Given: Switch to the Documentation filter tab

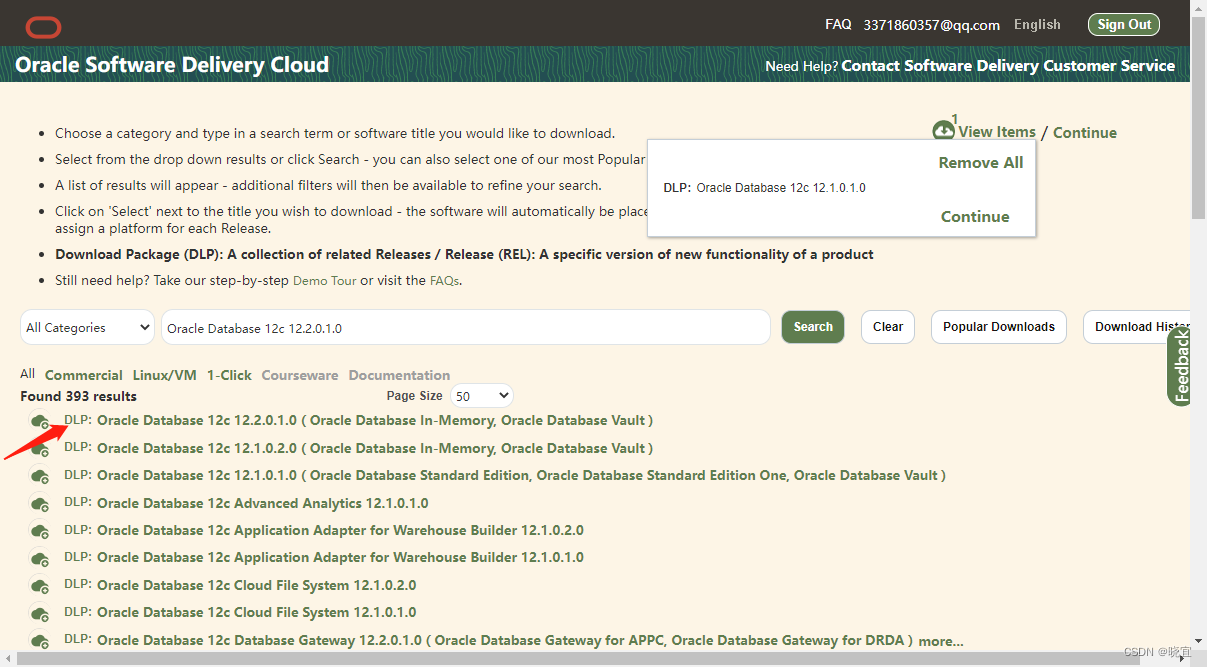Looking at the screenshot, I should tap(399, 375).
